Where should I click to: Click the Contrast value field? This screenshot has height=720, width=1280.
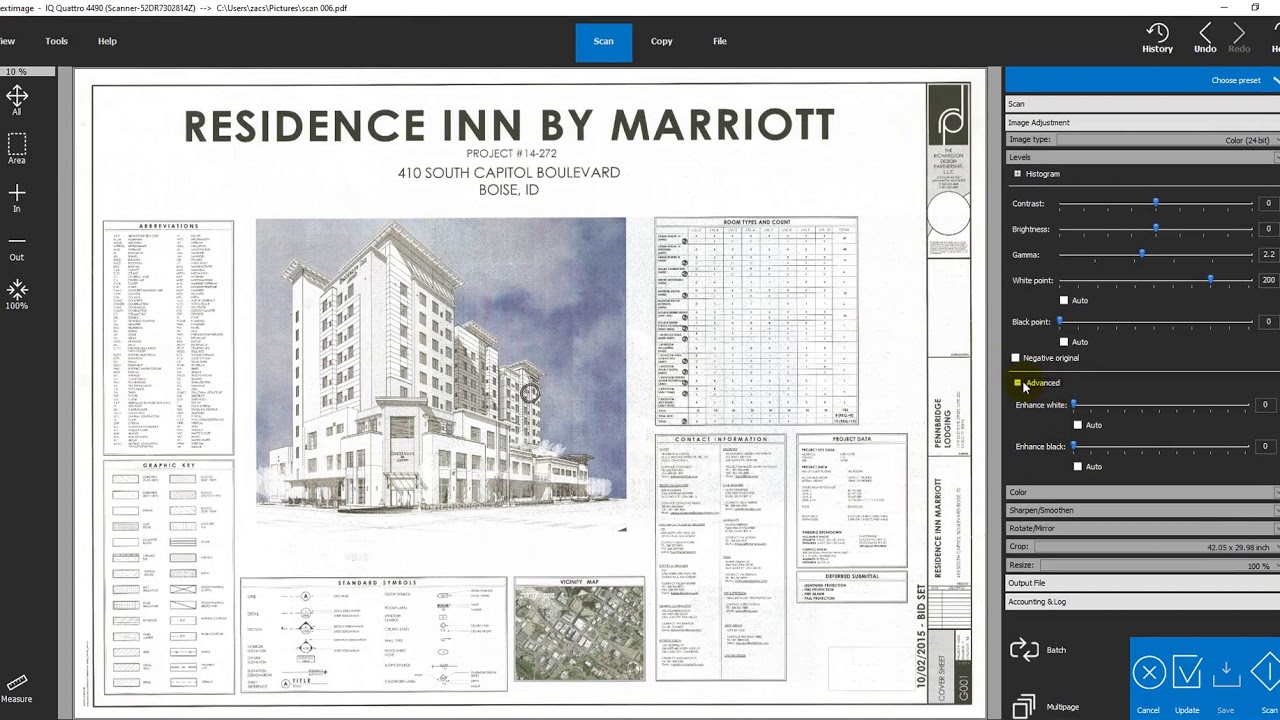[1268, 203]
